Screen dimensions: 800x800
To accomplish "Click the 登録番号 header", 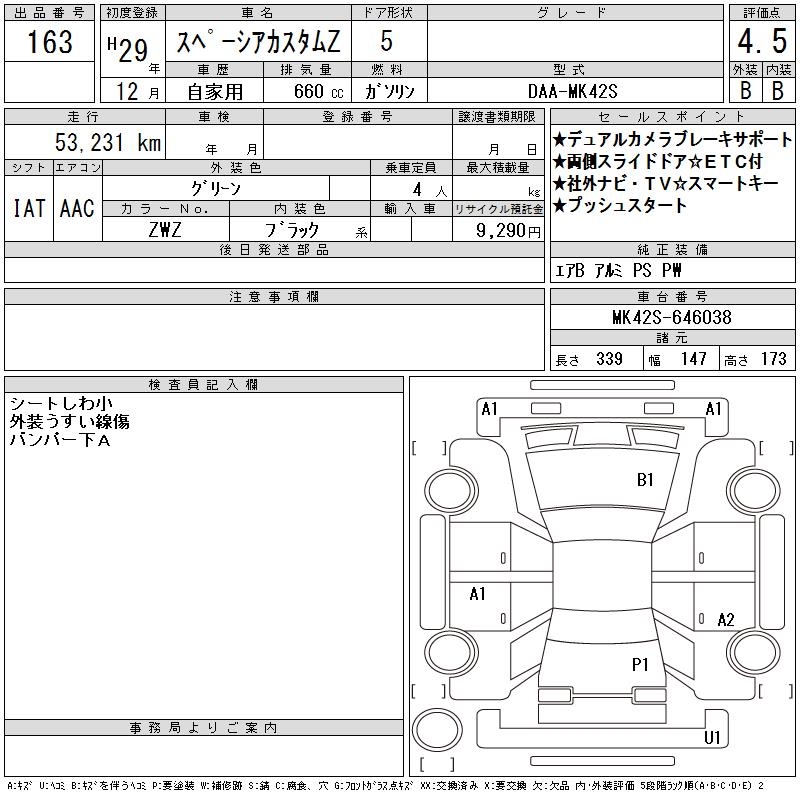I will tap(357, 117).
